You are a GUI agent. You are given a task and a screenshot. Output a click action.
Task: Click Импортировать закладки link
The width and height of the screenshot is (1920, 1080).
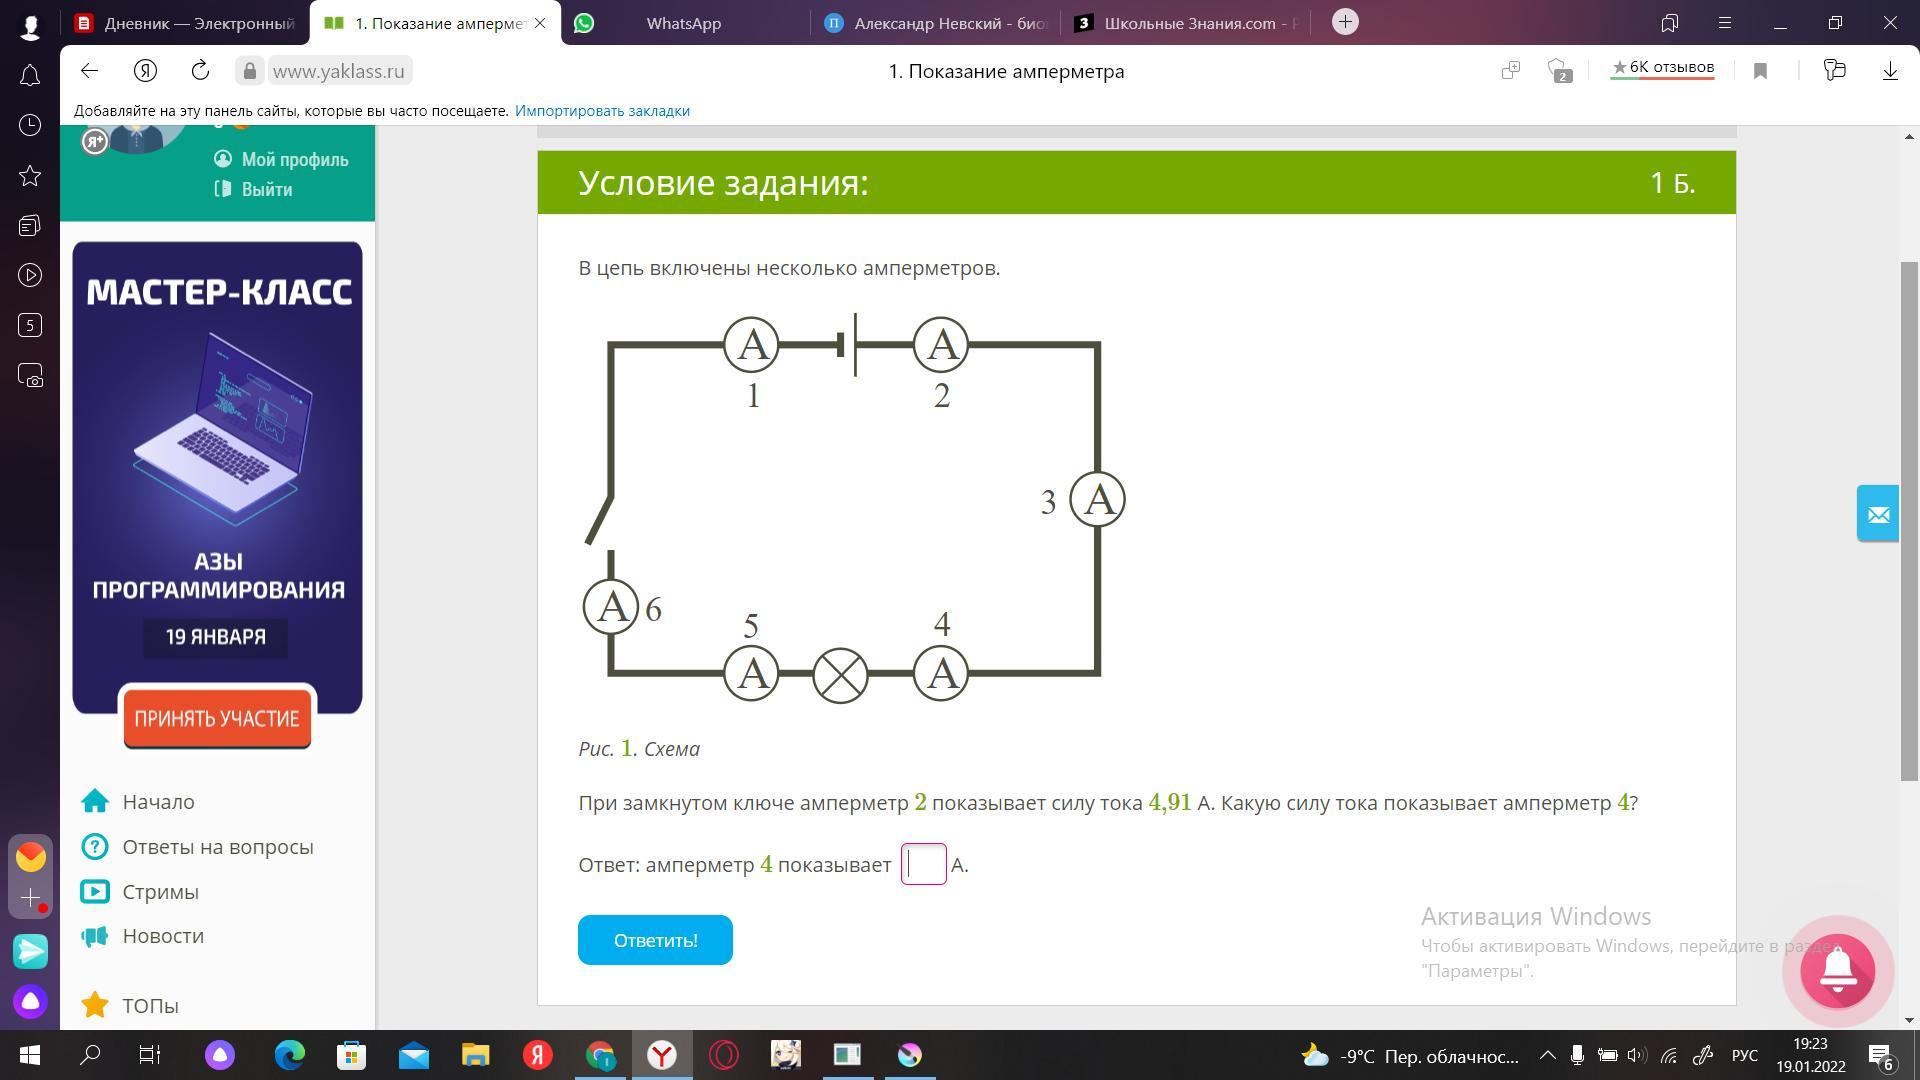tap(602, 111)
